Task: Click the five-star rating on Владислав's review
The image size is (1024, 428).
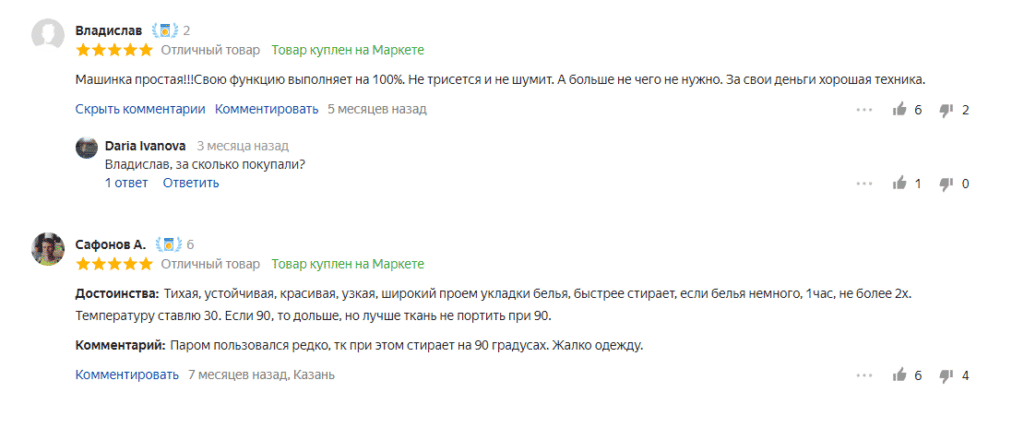Action: [114, 50]
